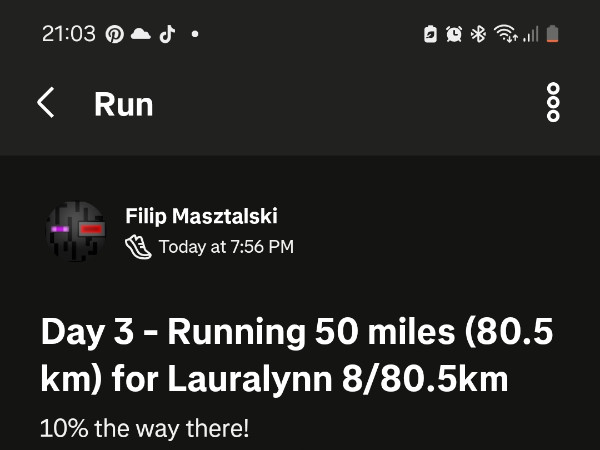Tap the battery level icon

click(x=552, y=34)
